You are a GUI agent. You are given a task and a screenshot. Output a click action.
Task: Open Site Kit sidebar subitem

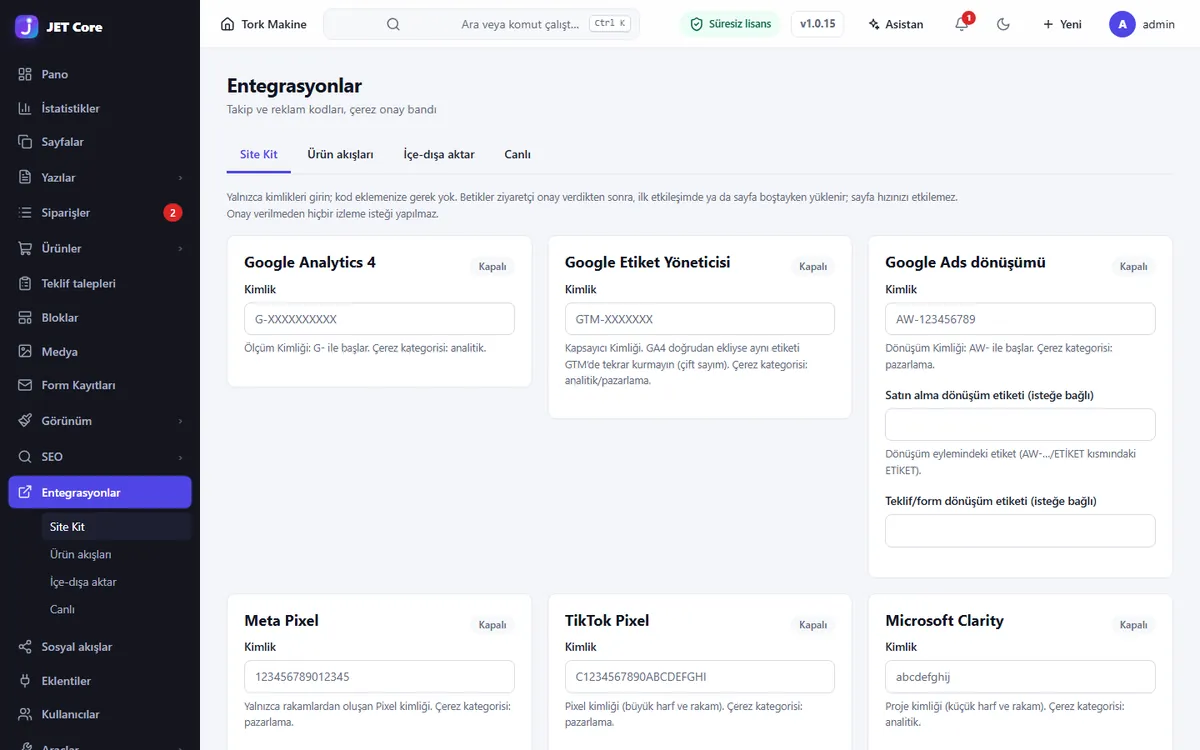115,527
